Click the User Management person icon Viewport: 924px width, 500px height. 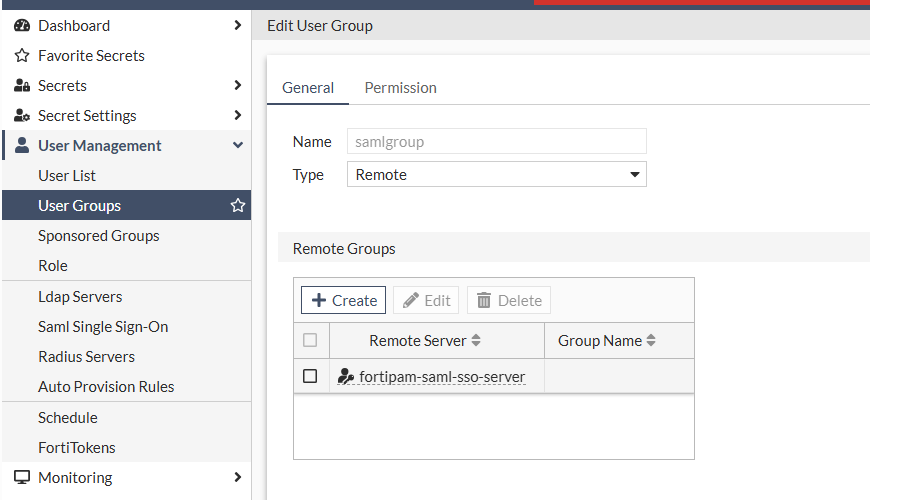click(22, 146)
